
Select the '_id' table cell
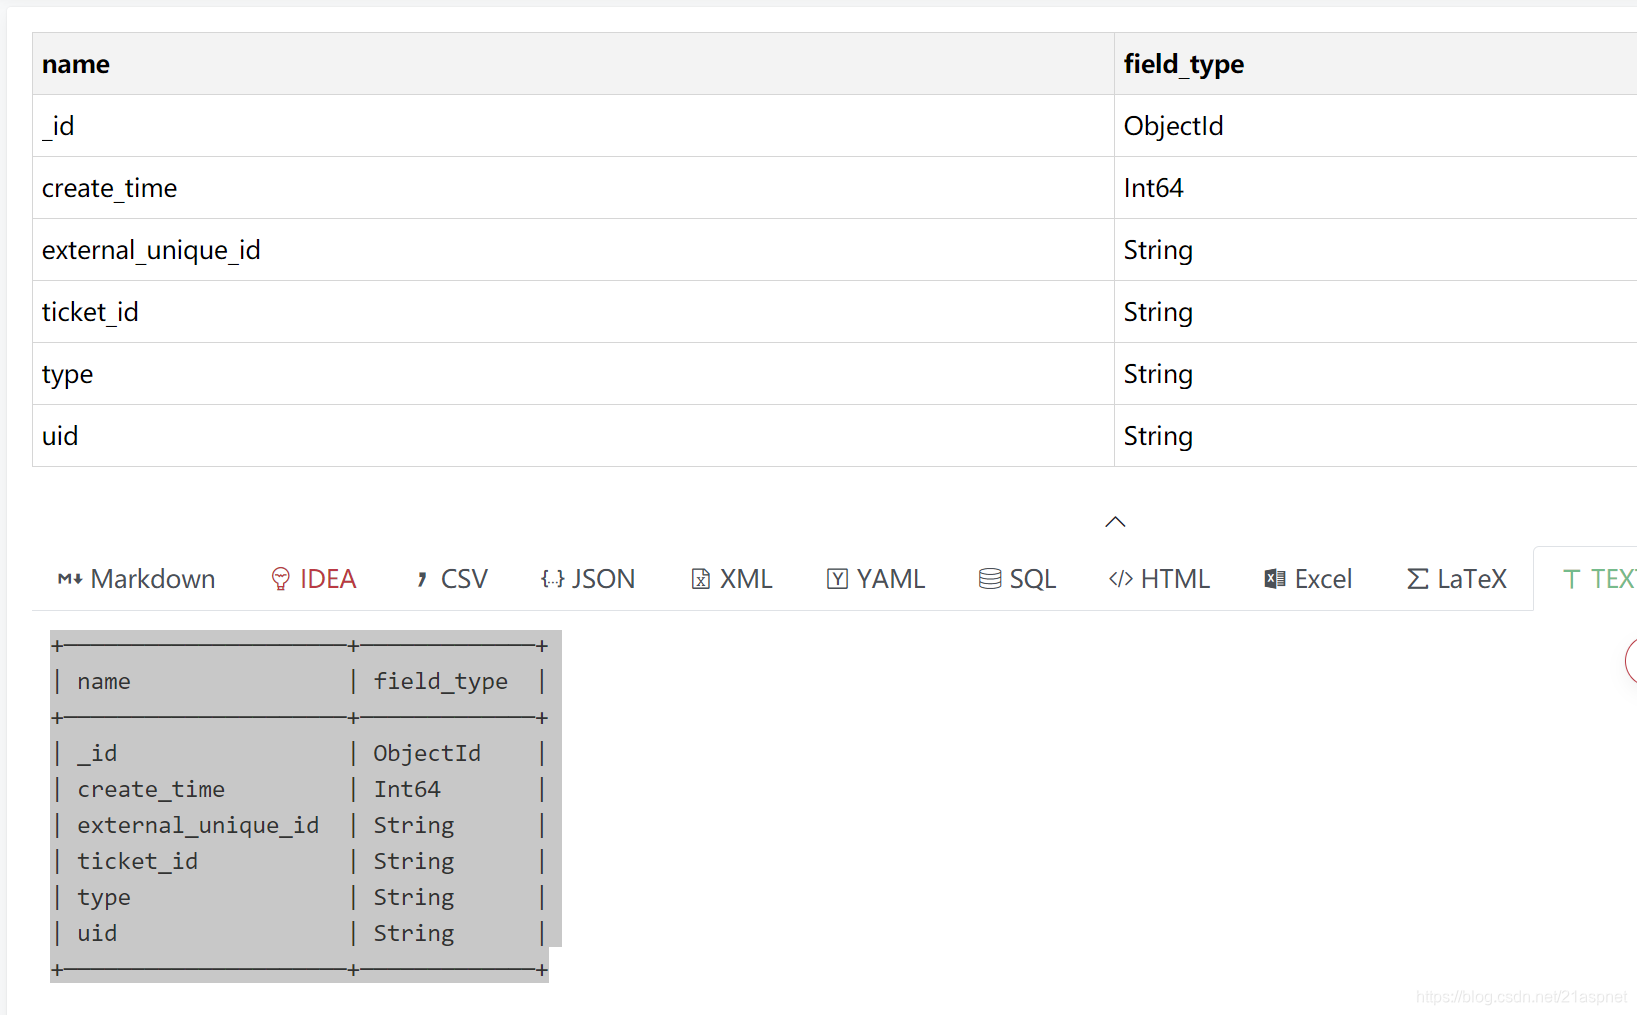coord(573,126)
